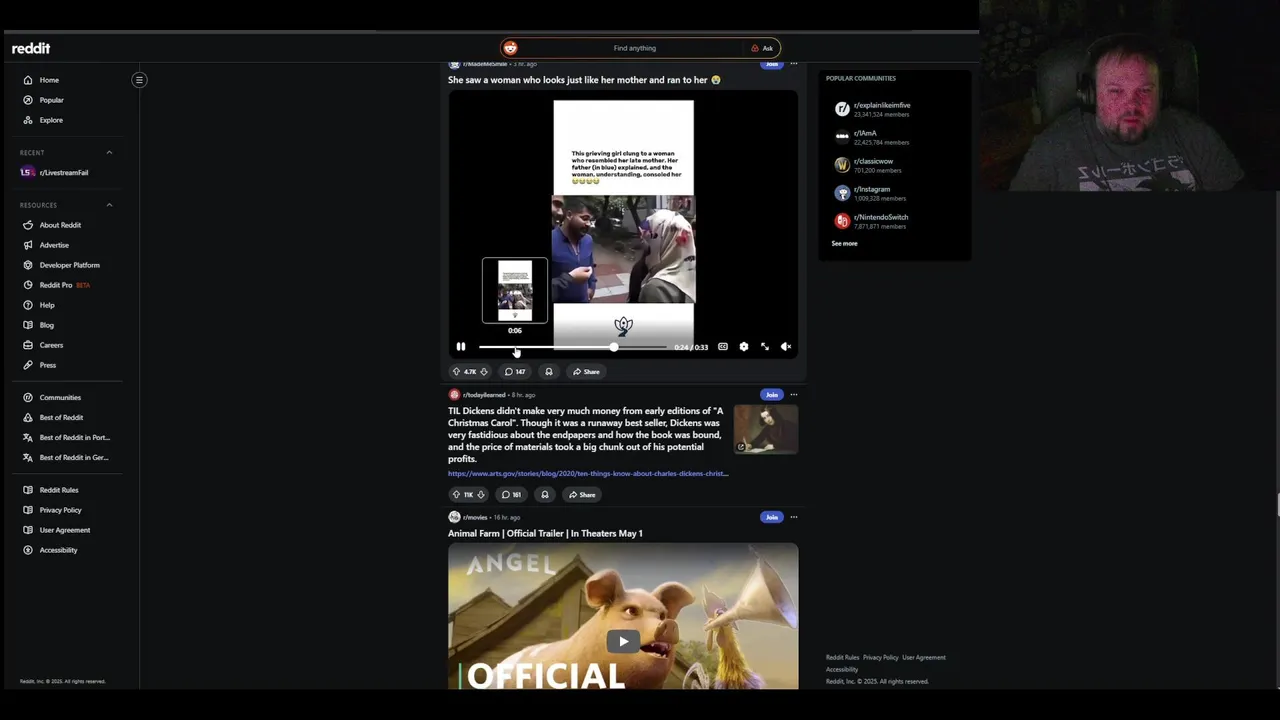
Task: Click the Find anything search field
Action: coord(635,48)
